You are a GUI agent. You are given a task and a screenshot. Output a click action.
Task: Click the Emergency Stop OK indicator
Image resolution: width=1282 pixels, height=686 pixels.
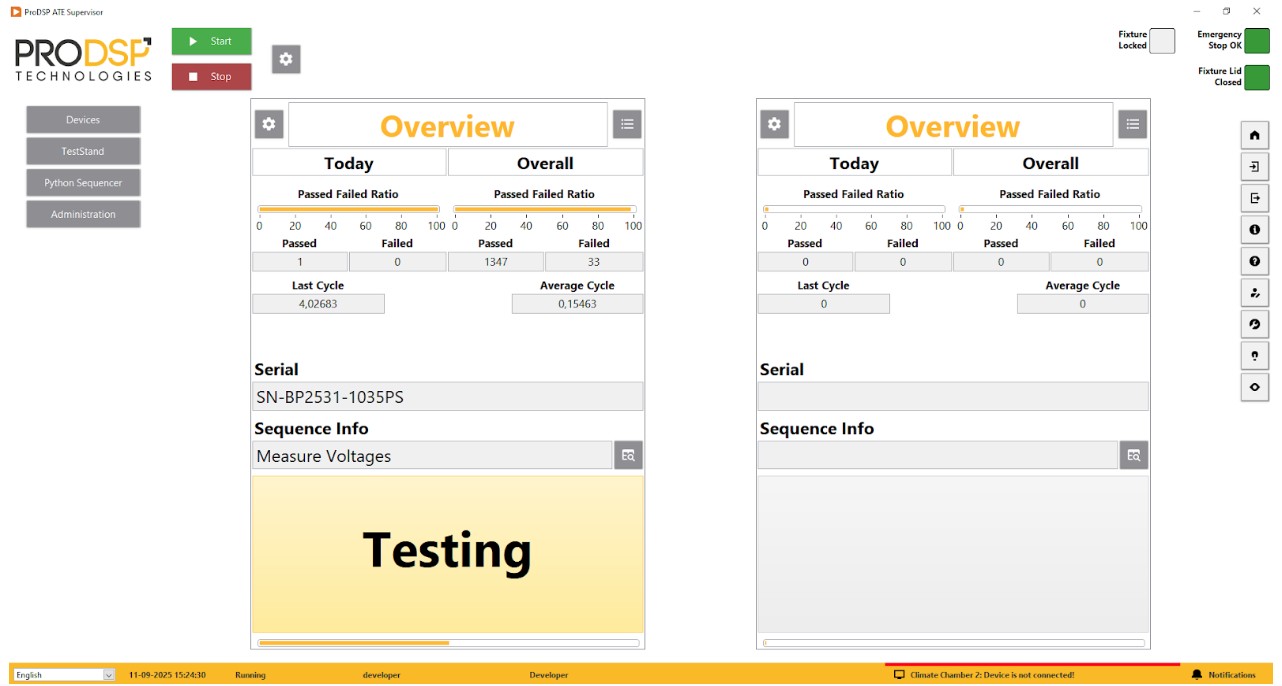(1256, 41)
